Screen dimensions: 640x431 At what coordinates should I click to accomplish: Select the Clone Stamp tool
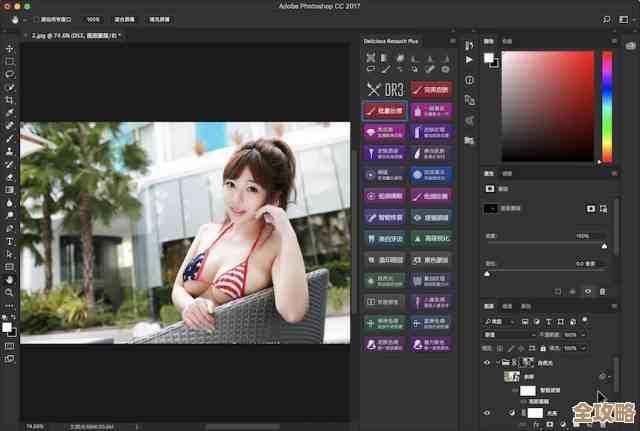point(9,151)
